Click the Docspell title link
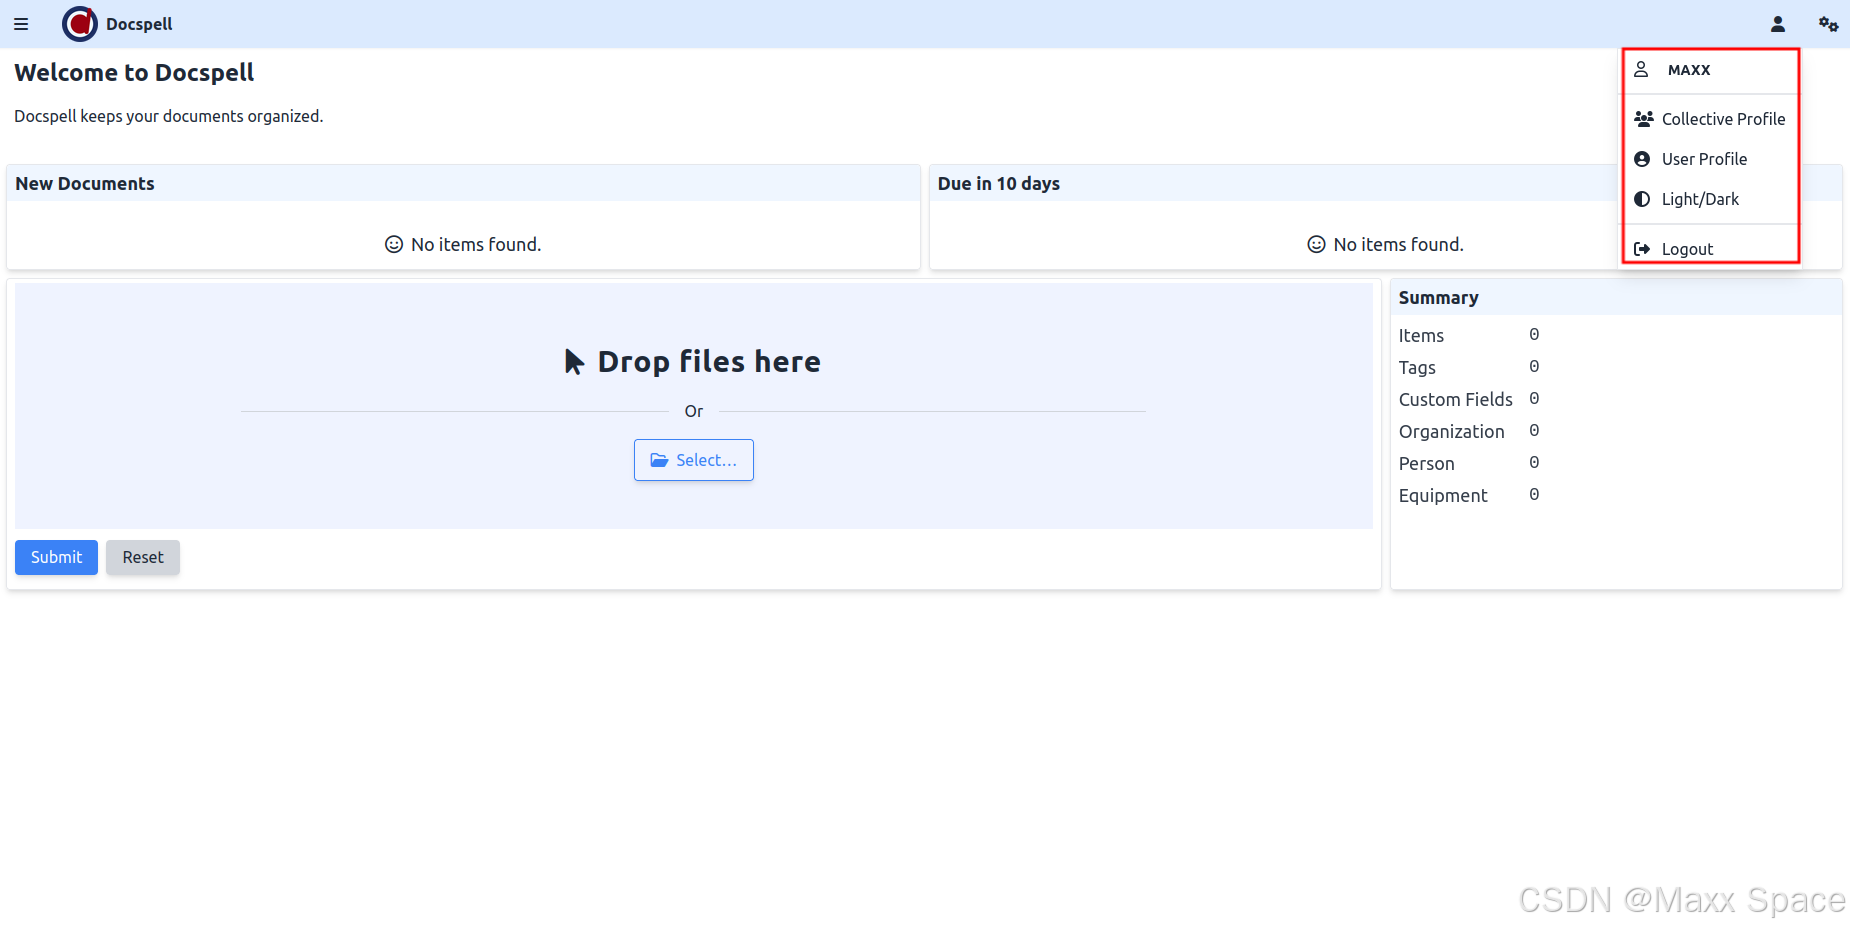Screen dimensions: 1850x932 139,24
